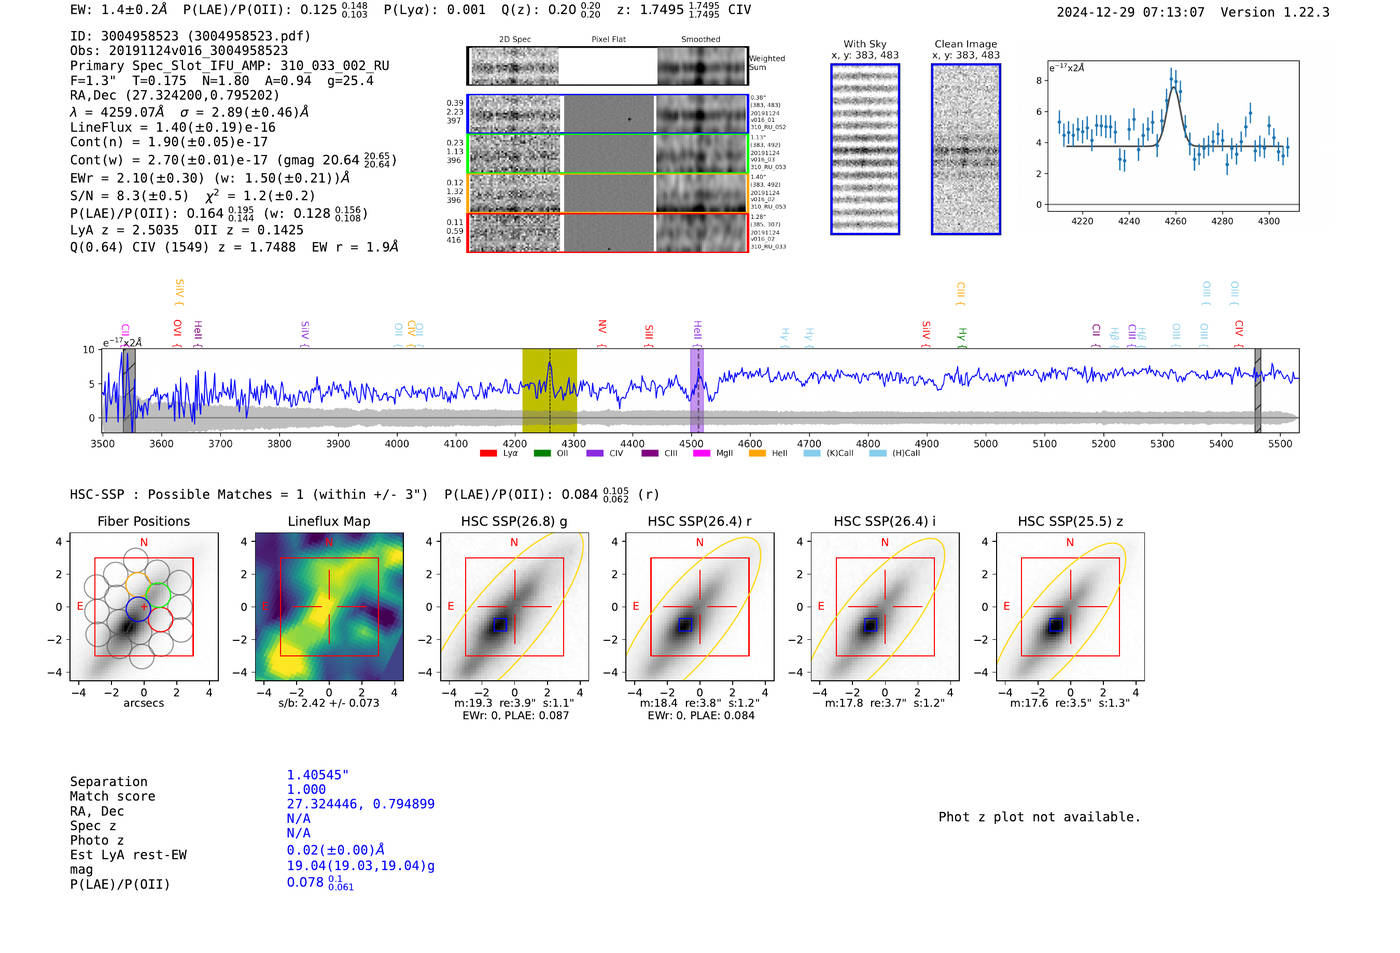
Task: Click the Cont(n) = 1.90(±0.05)e-17 line
Action: pos(169,142)
